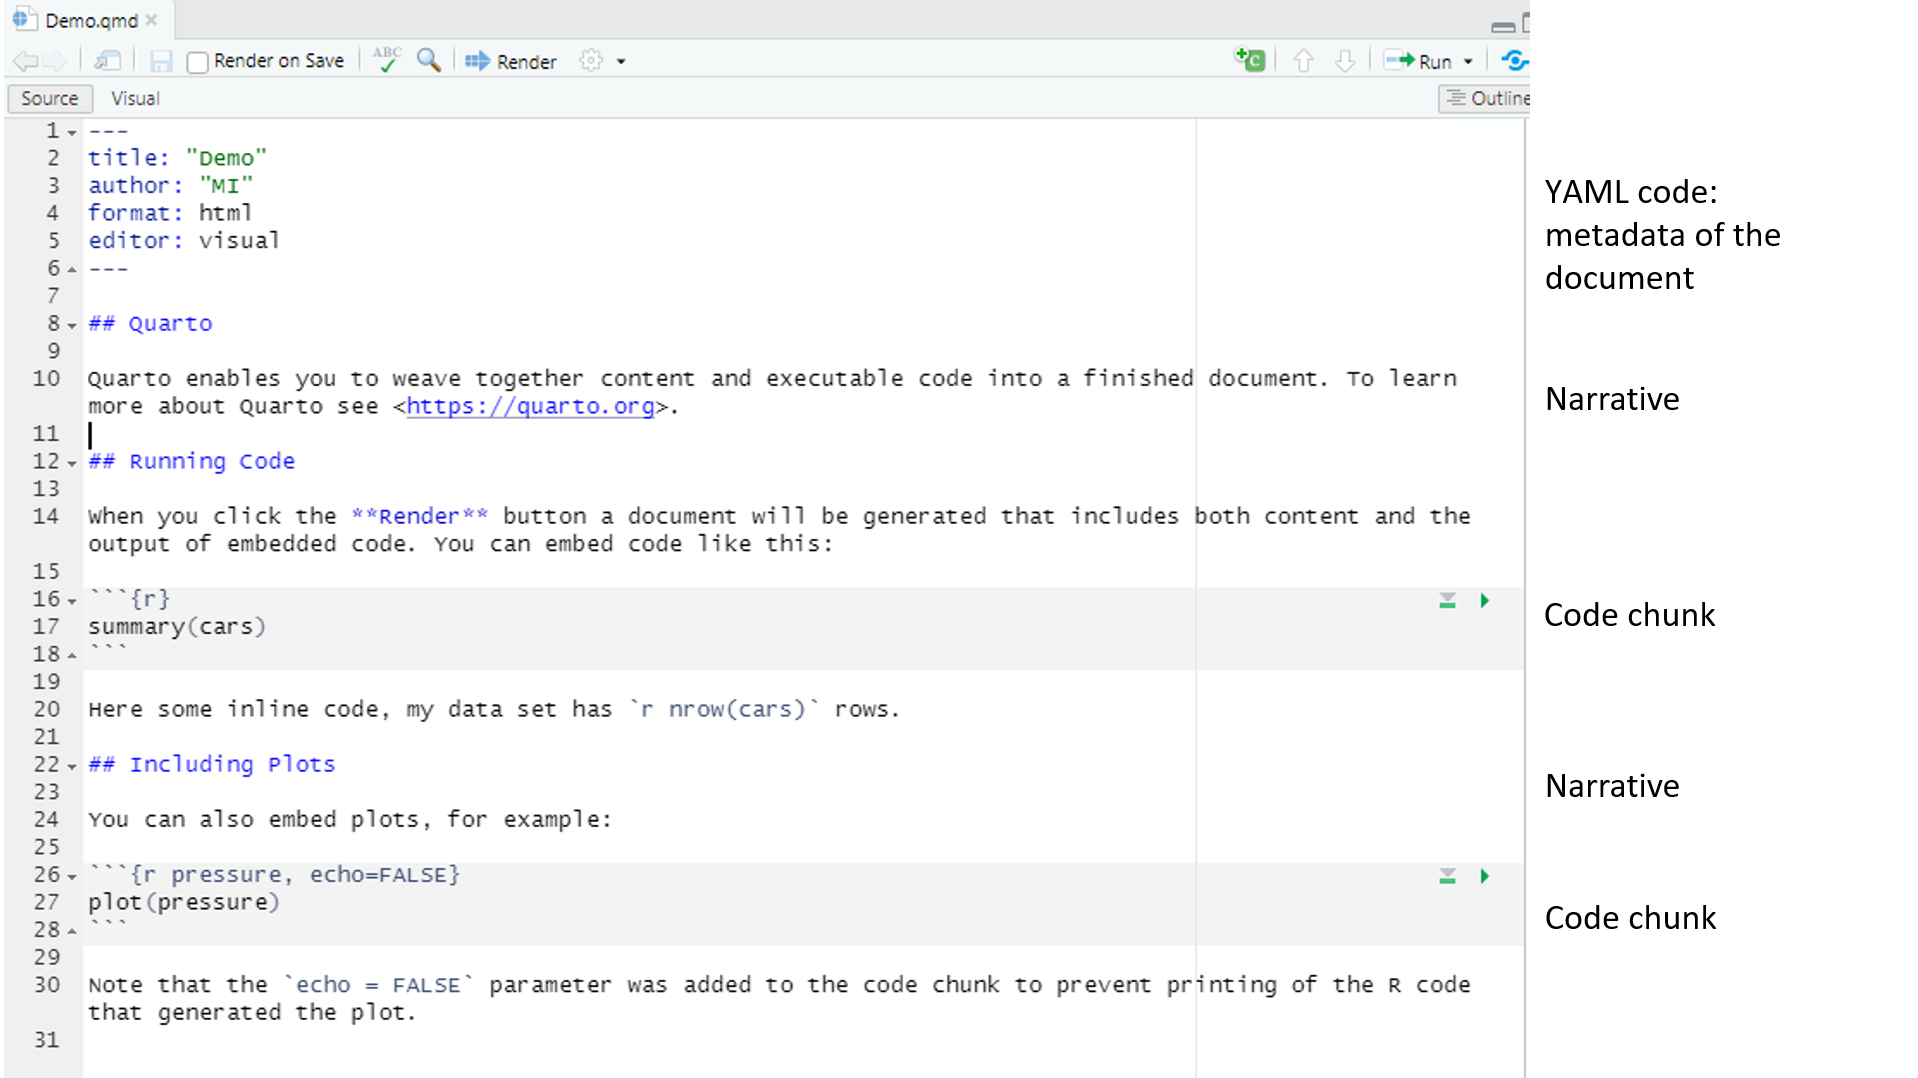Click the bold **Render** text
This screenshot has width=1918, height=1078.
click(420, 516)
